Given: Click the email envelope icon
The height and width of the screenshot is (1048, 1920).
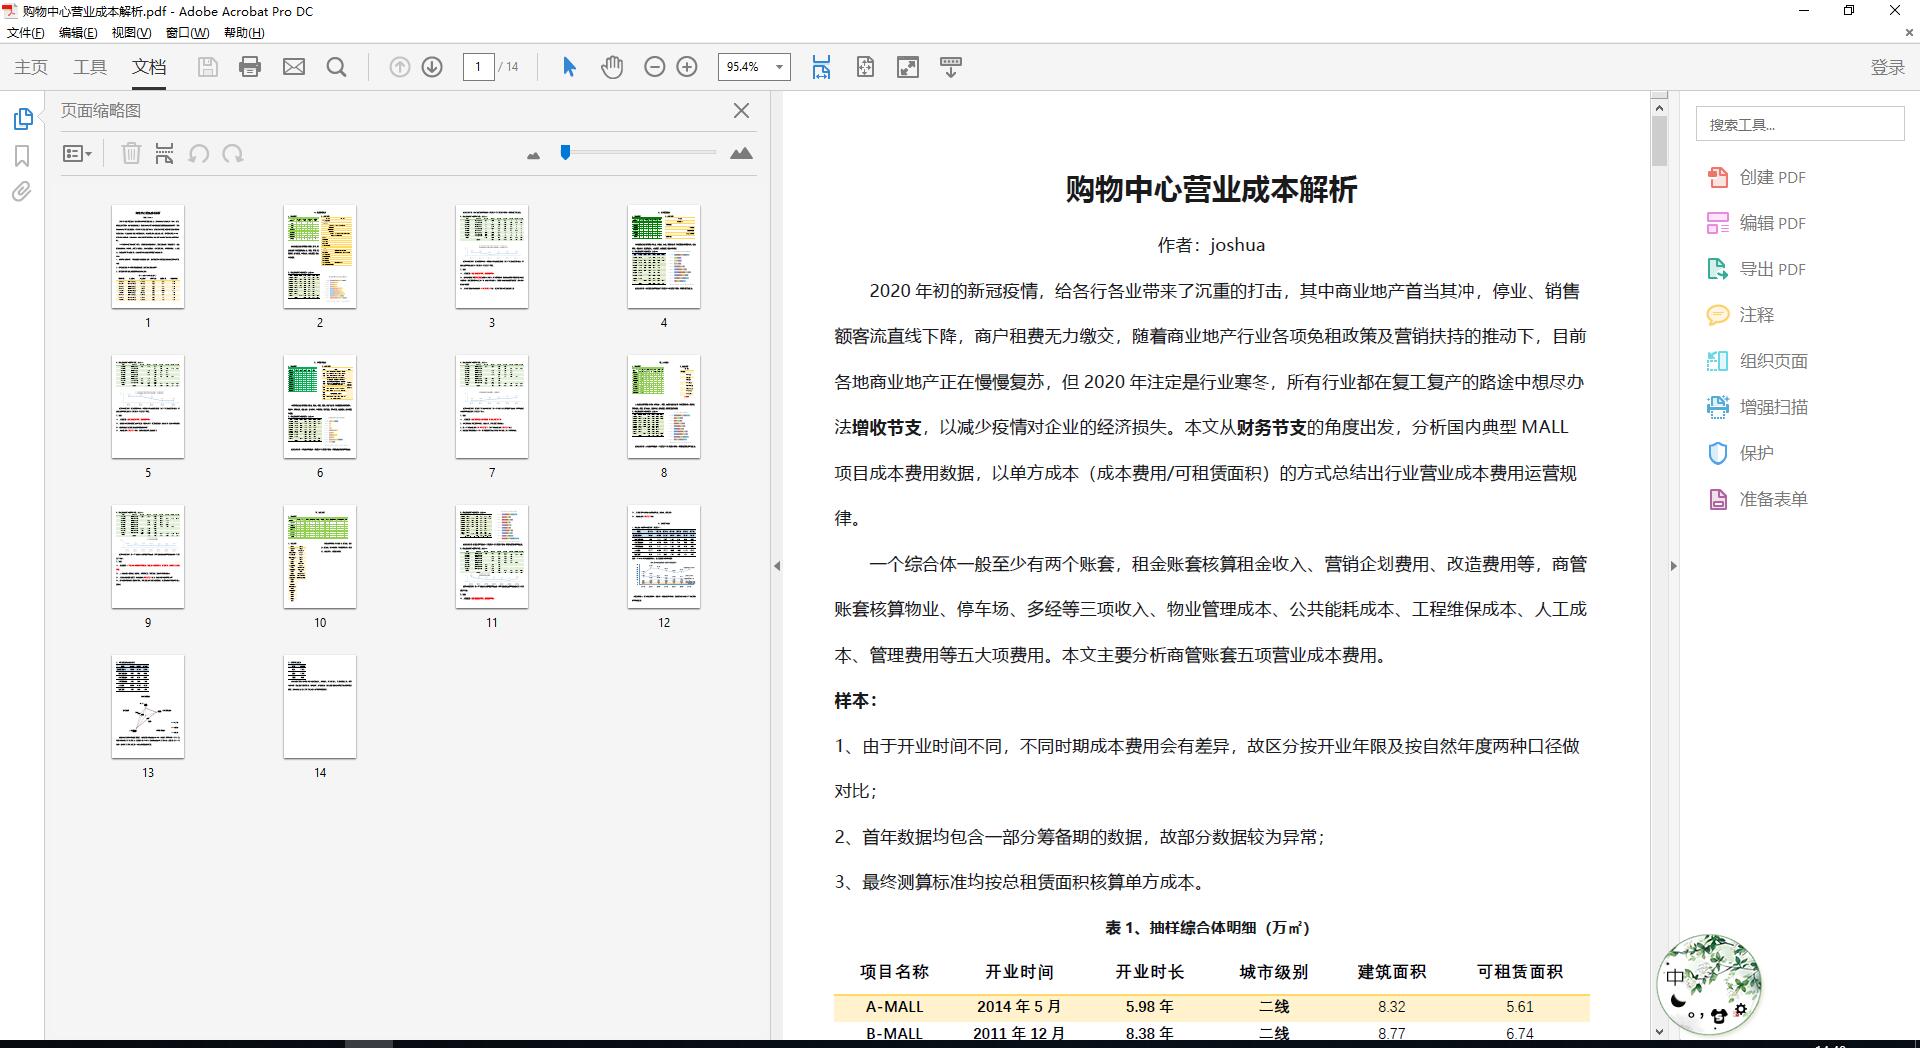Looking at the screenshot, I should pos(294,67).
